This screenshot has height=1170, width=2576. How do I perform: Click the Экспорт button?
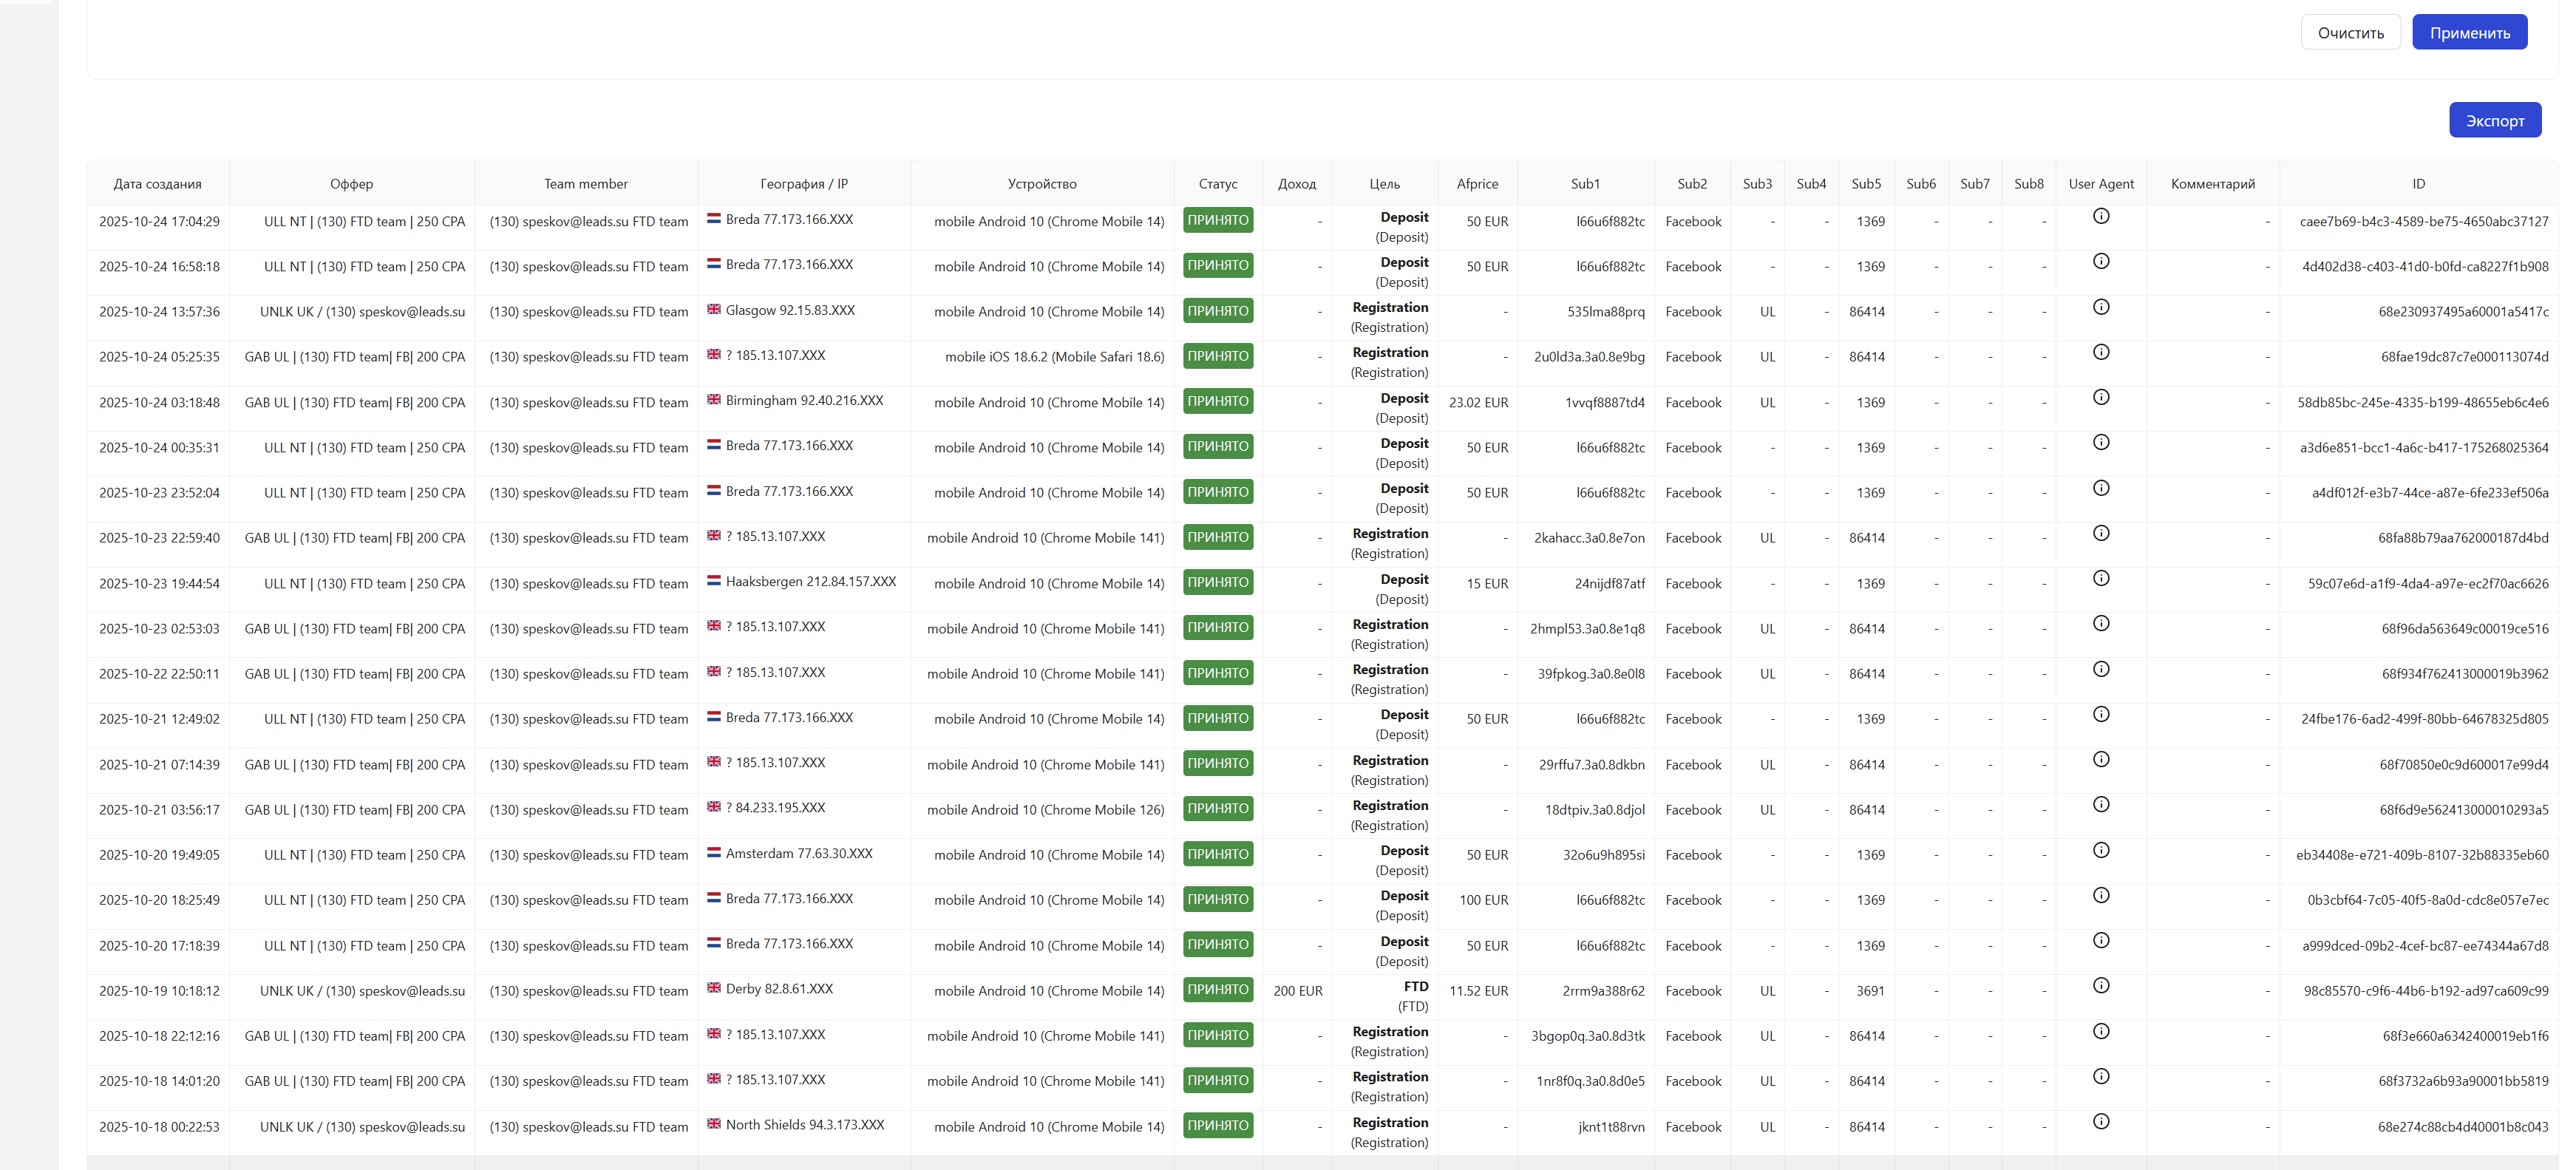[2493, 120]
